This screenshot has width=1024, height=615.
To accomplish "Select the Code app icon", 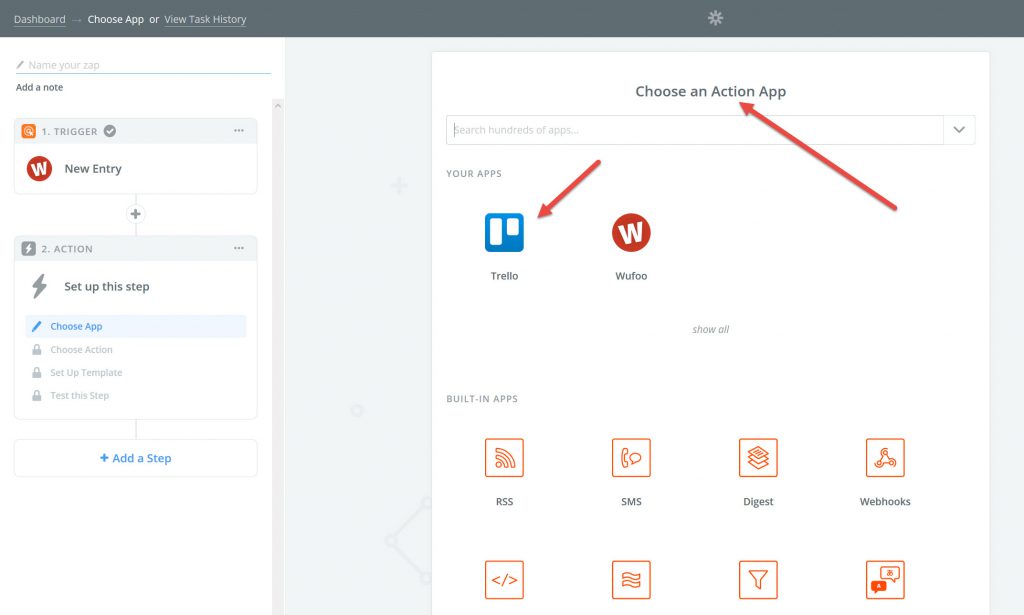I will [504, 579].
